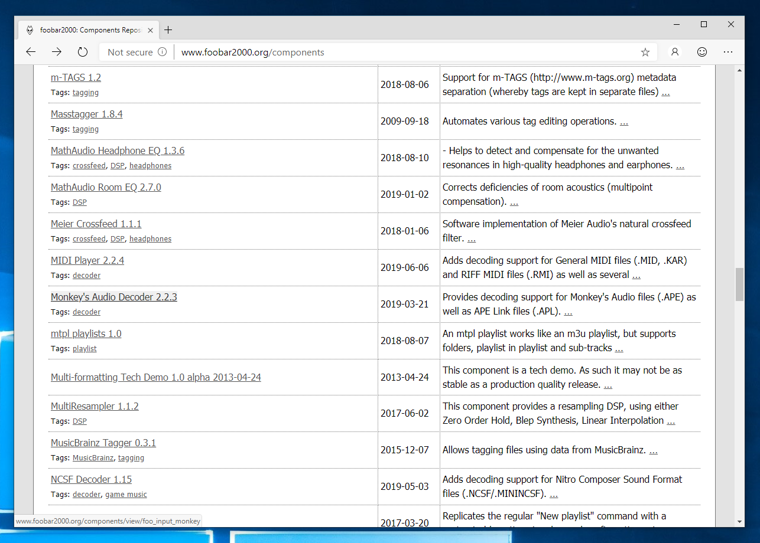Open the m-TAGS 1.2 component page
The width and height of the screenshot is (760, 543).
[x=76, y=78]
